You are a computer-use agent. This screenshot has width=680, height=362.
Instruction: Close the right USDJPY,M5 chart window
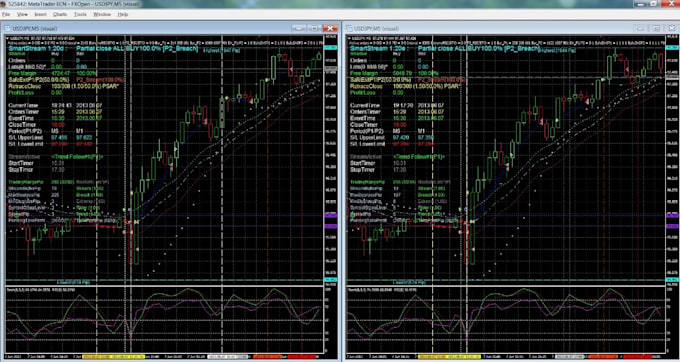[x=672, y=28]
